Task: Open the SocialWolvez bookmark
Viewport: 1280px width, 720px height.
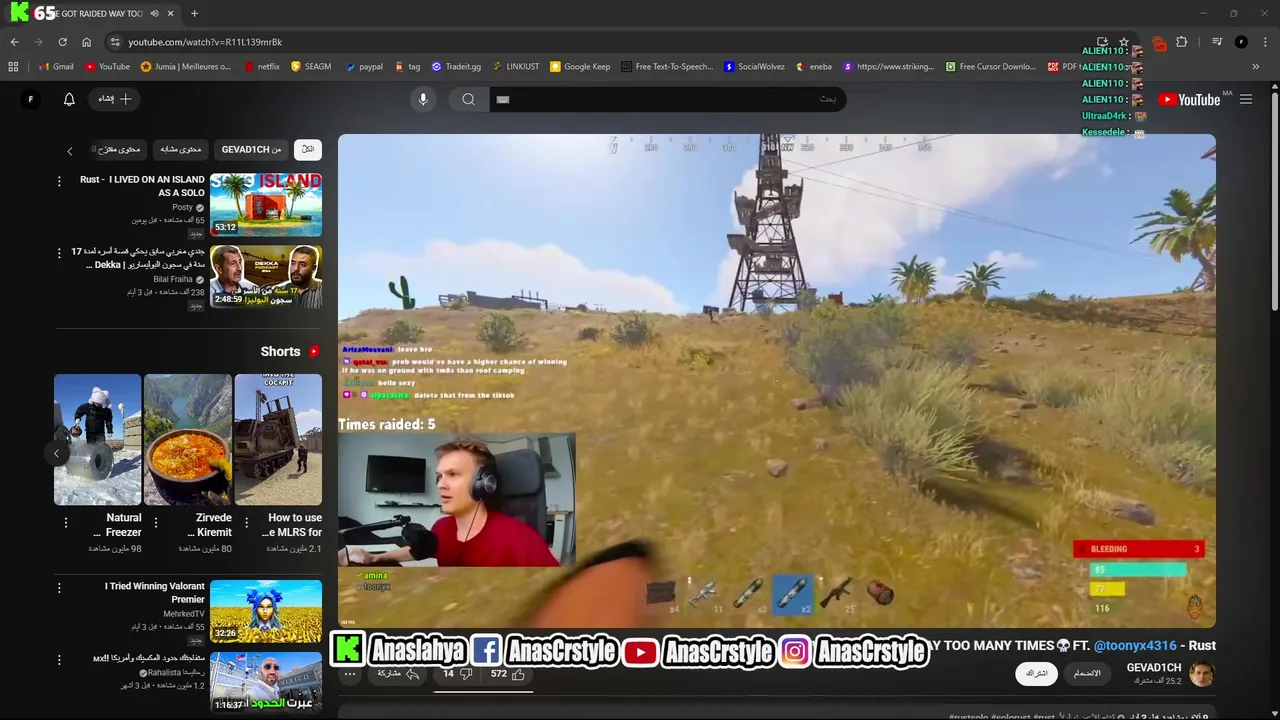Action: [754, 67]
